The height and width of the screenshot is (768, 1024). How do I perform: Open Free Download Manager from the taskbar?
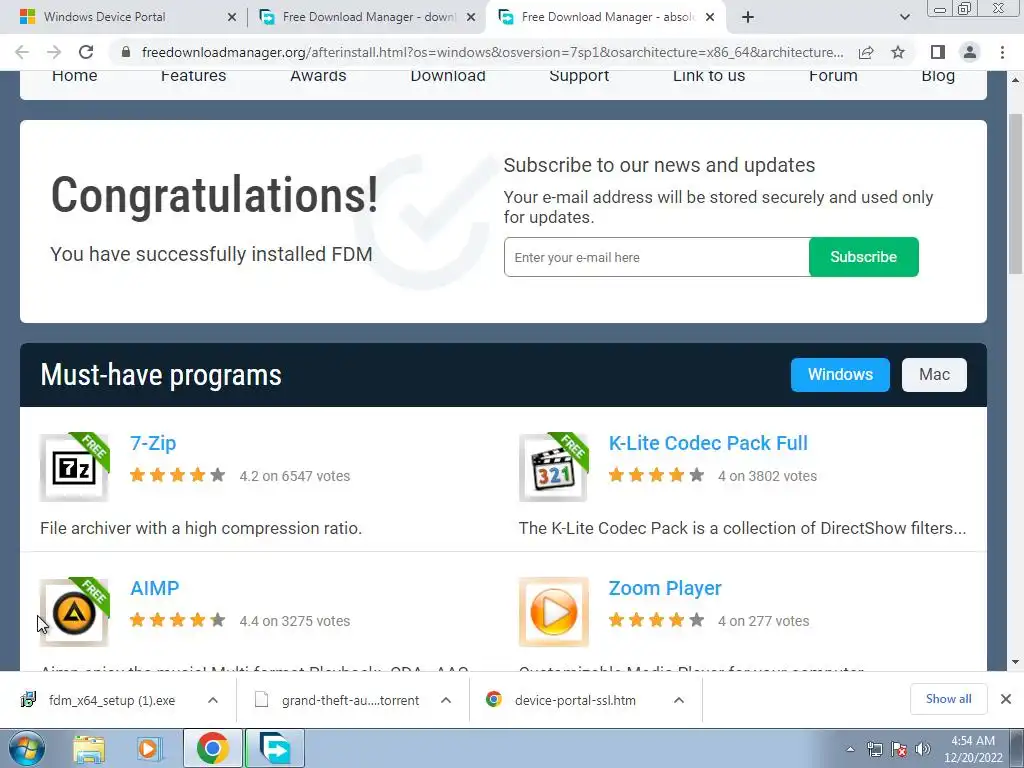[x=275, y=748]
